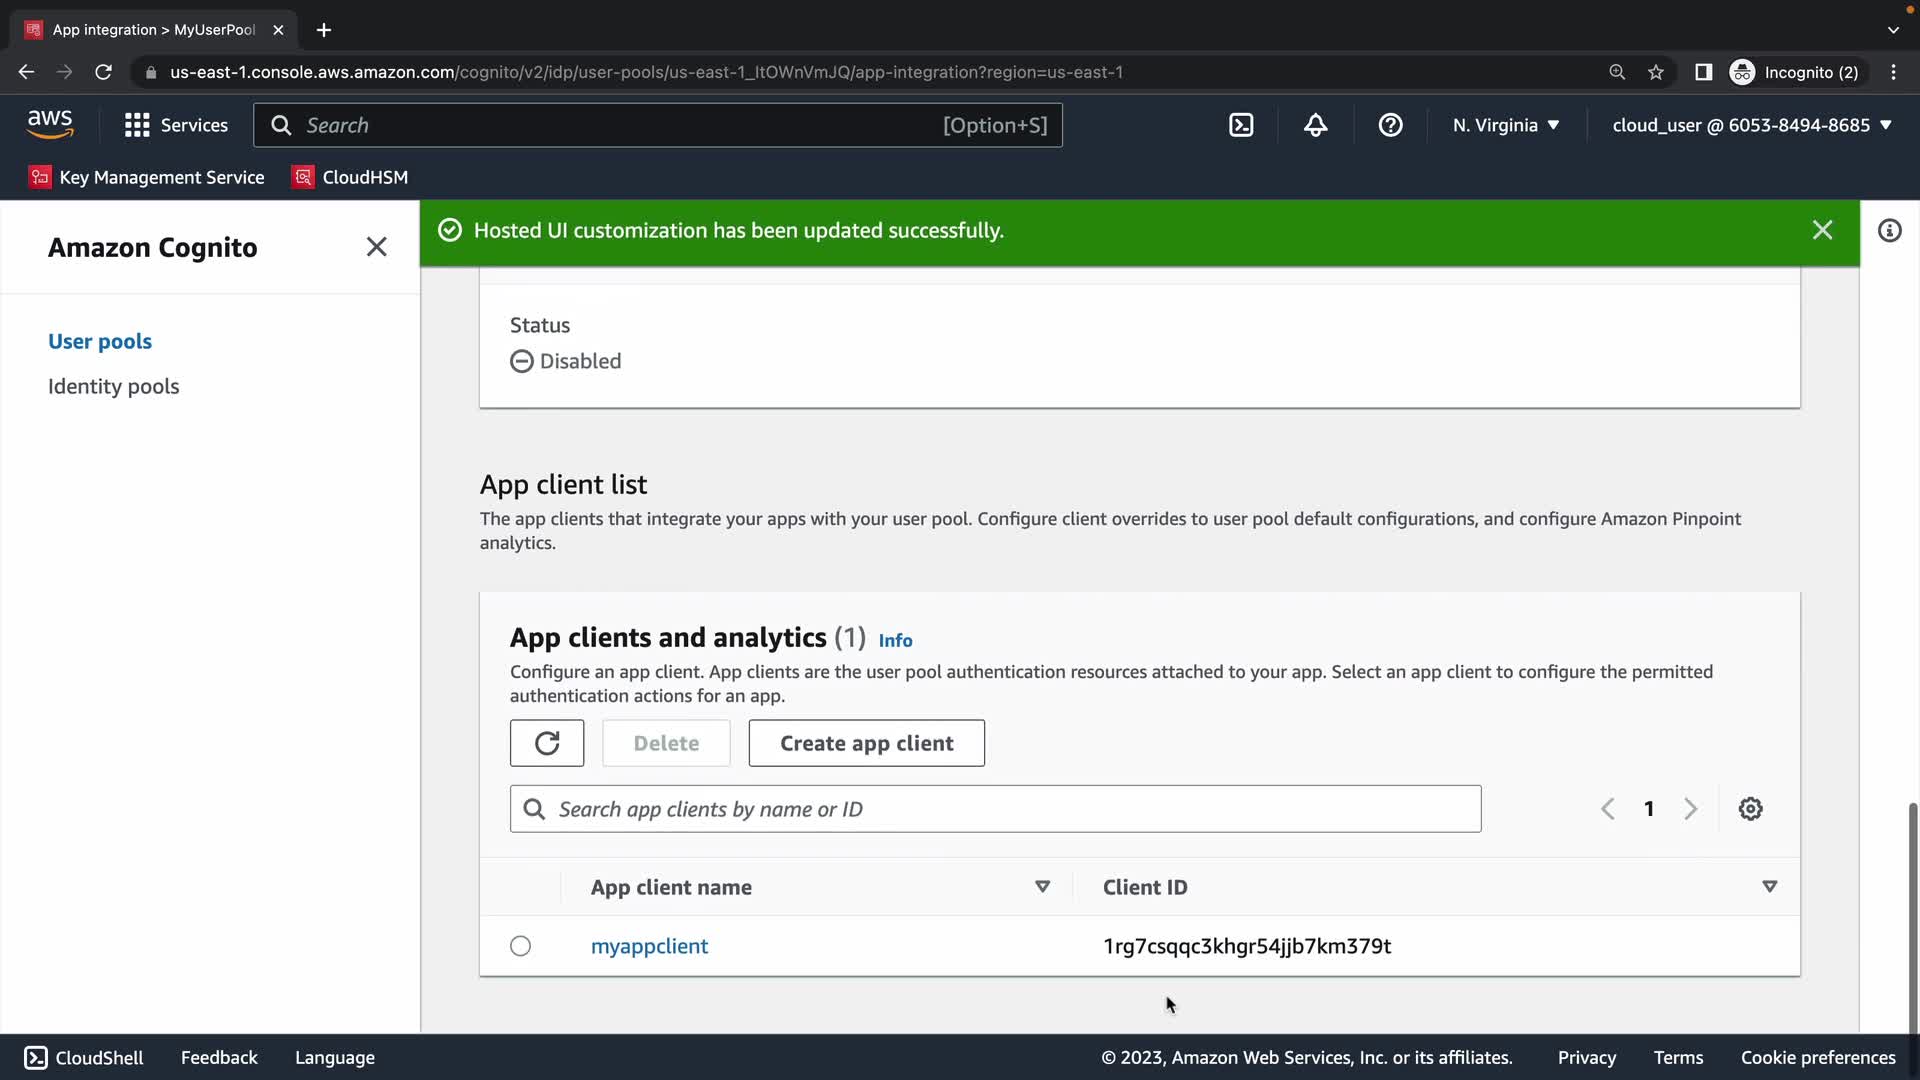Viewport: 1920px width, 1080px height.
Task: Open the cloud_user account dropdown
Action: point(1752,125)
